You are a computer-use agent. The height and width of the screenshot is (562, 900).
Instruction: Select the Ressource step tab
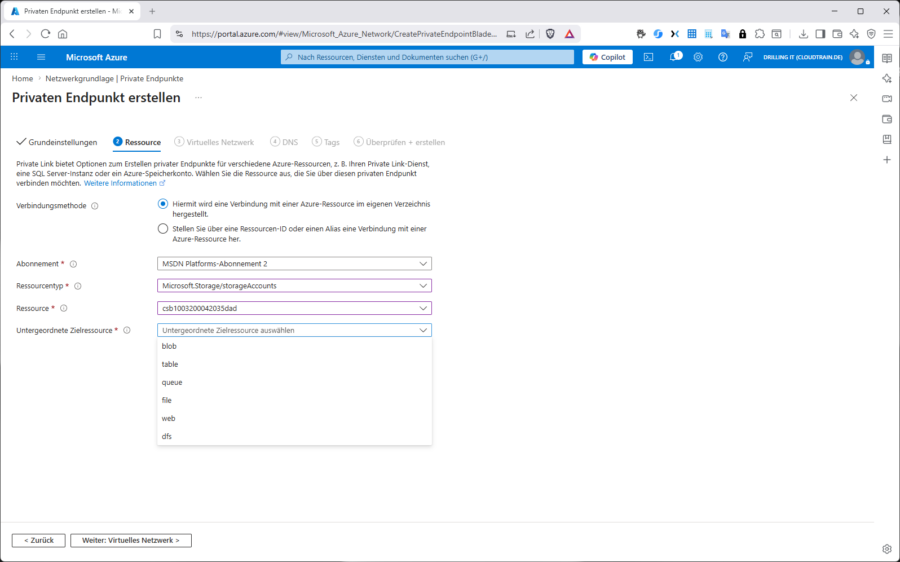coord(137,142)
